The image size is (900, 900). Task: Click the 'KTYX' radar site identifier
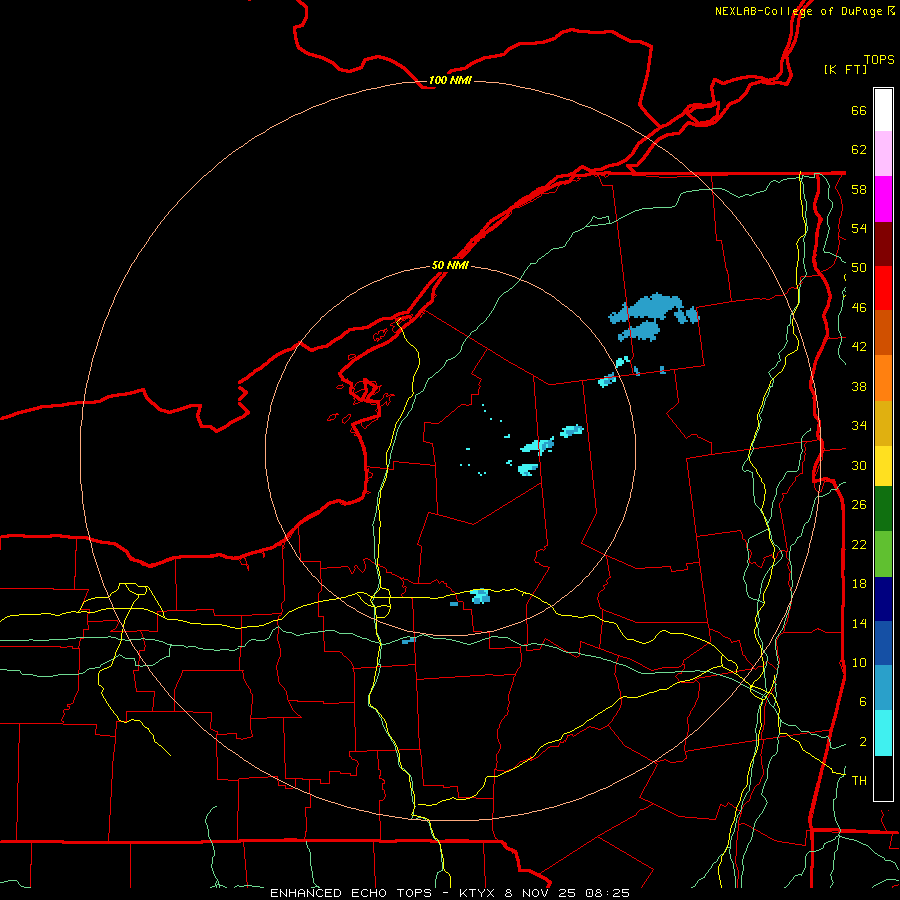coord(476,893)
